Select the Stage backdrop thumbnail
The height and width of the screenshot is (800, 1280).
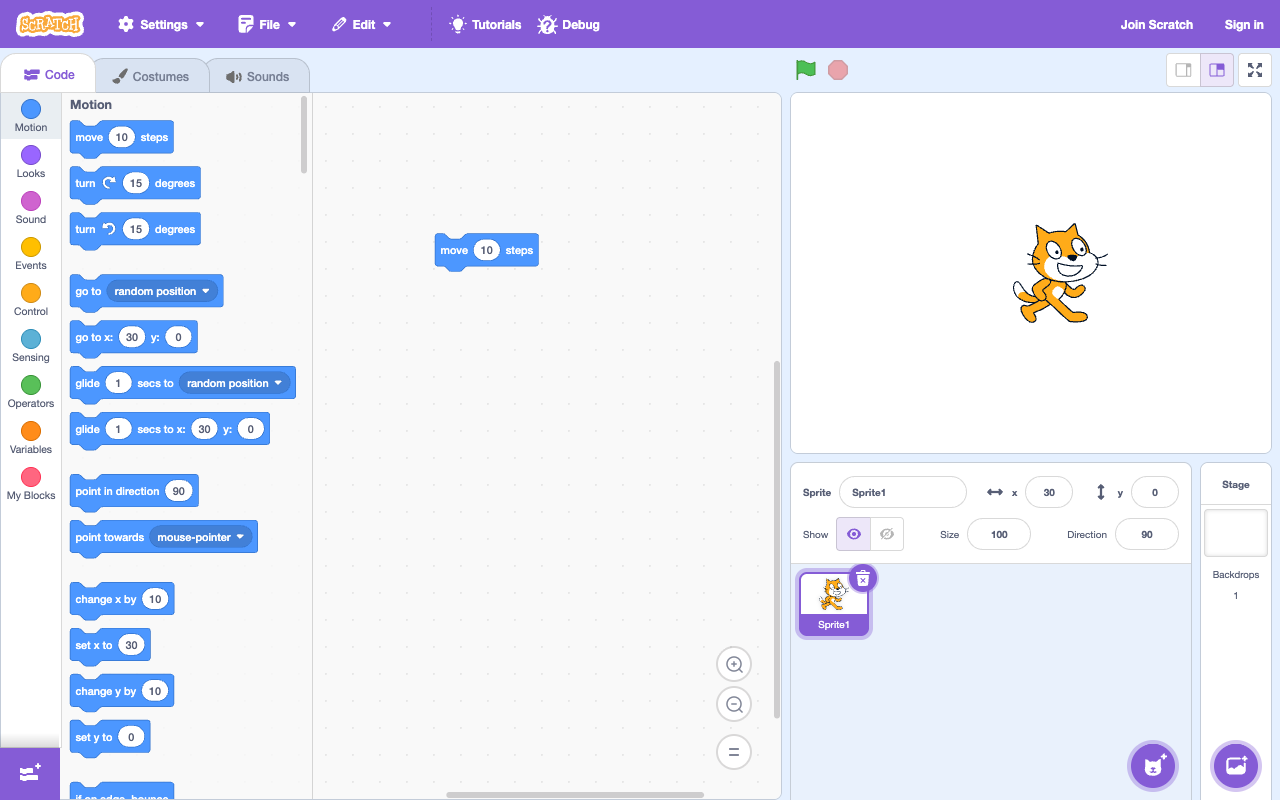[x=1236, y=532]
